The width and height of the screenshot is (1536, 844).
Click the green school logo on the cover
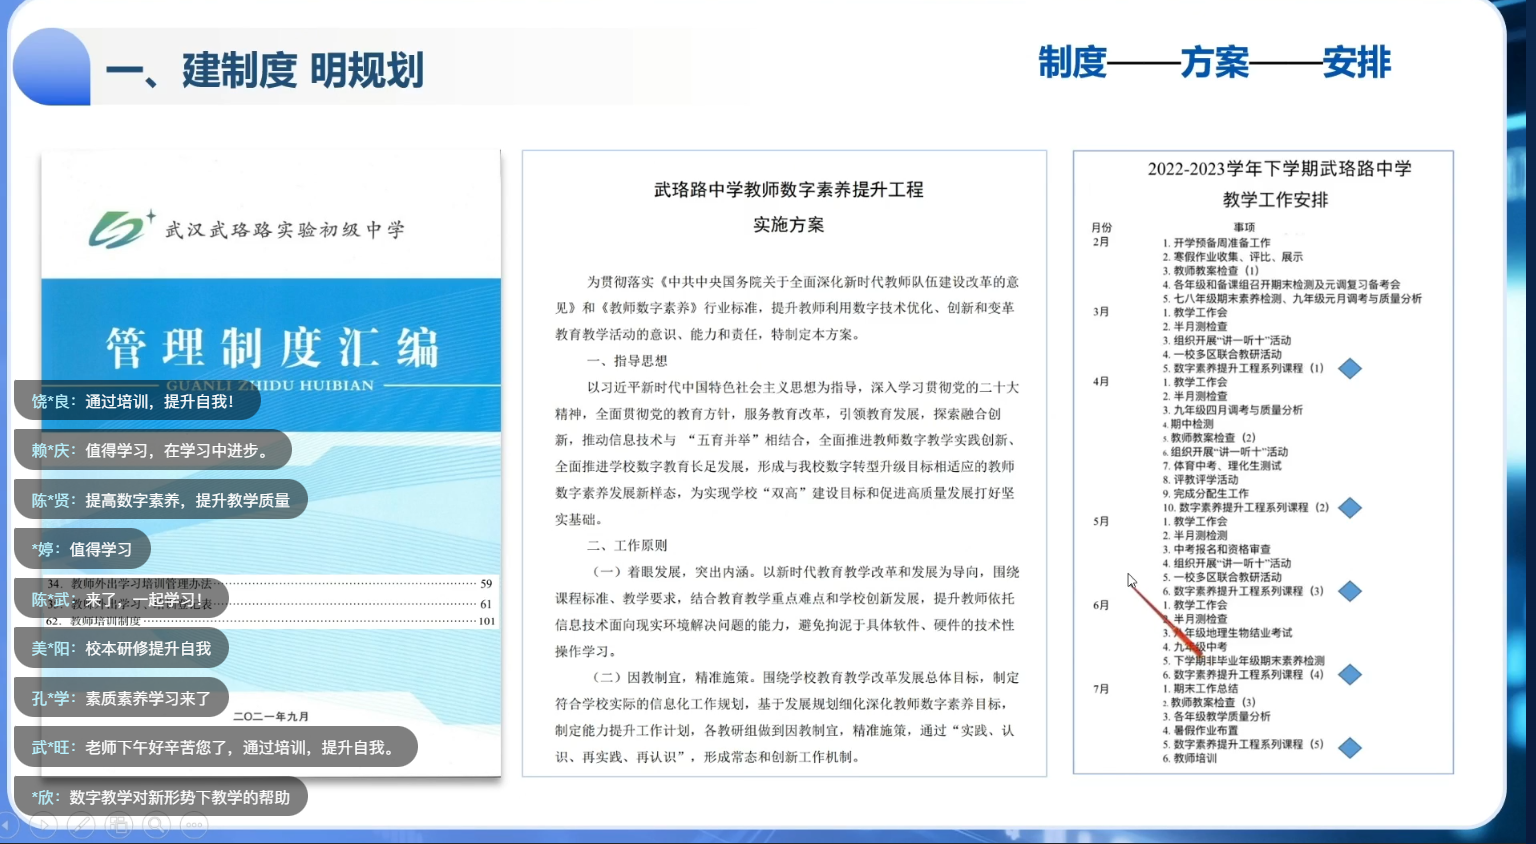(120, 229)
